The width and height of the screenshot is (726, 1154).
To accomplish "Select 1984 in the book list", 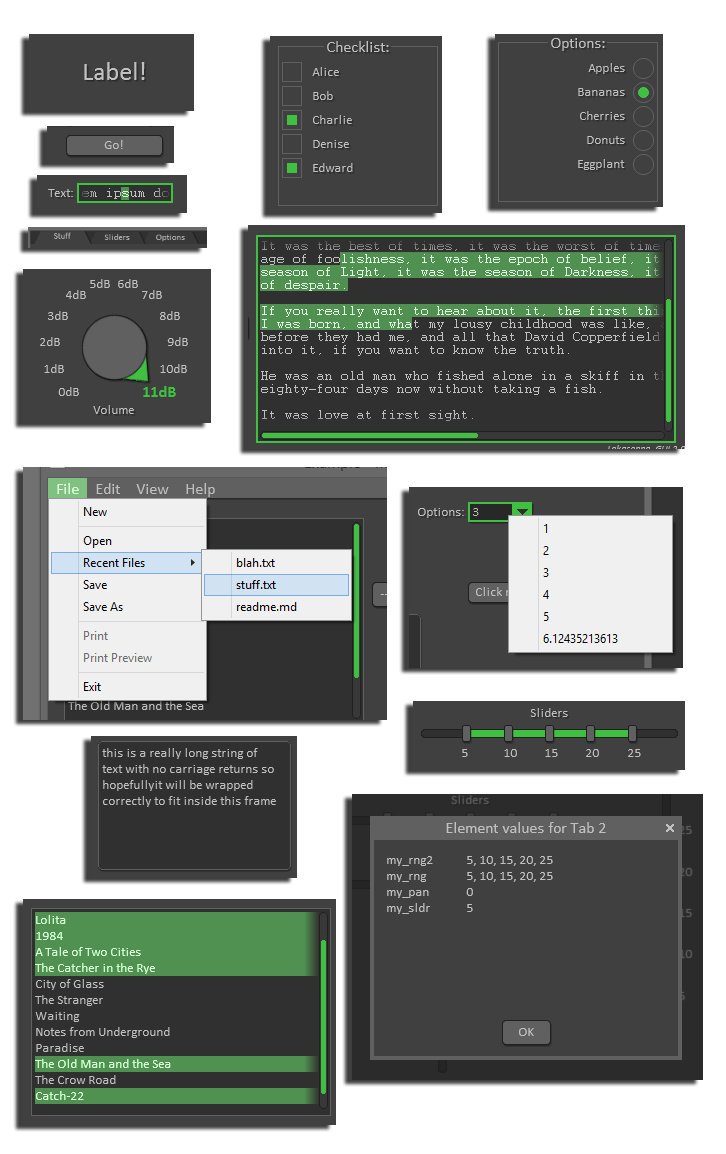I will (176, 936).
